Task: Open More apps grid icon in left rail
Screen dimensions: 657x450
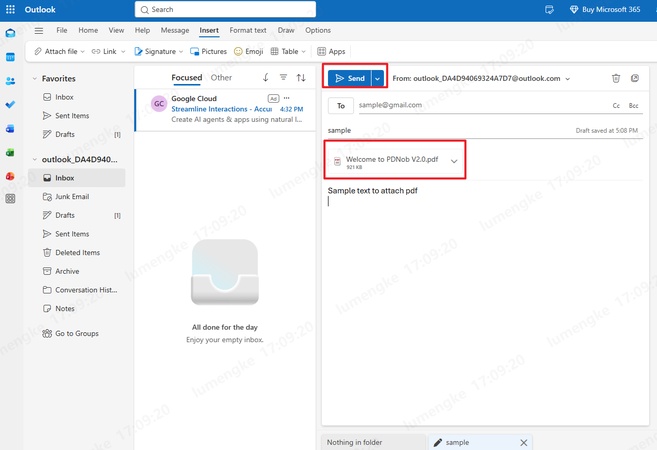Action: click(x=10, y=199)
